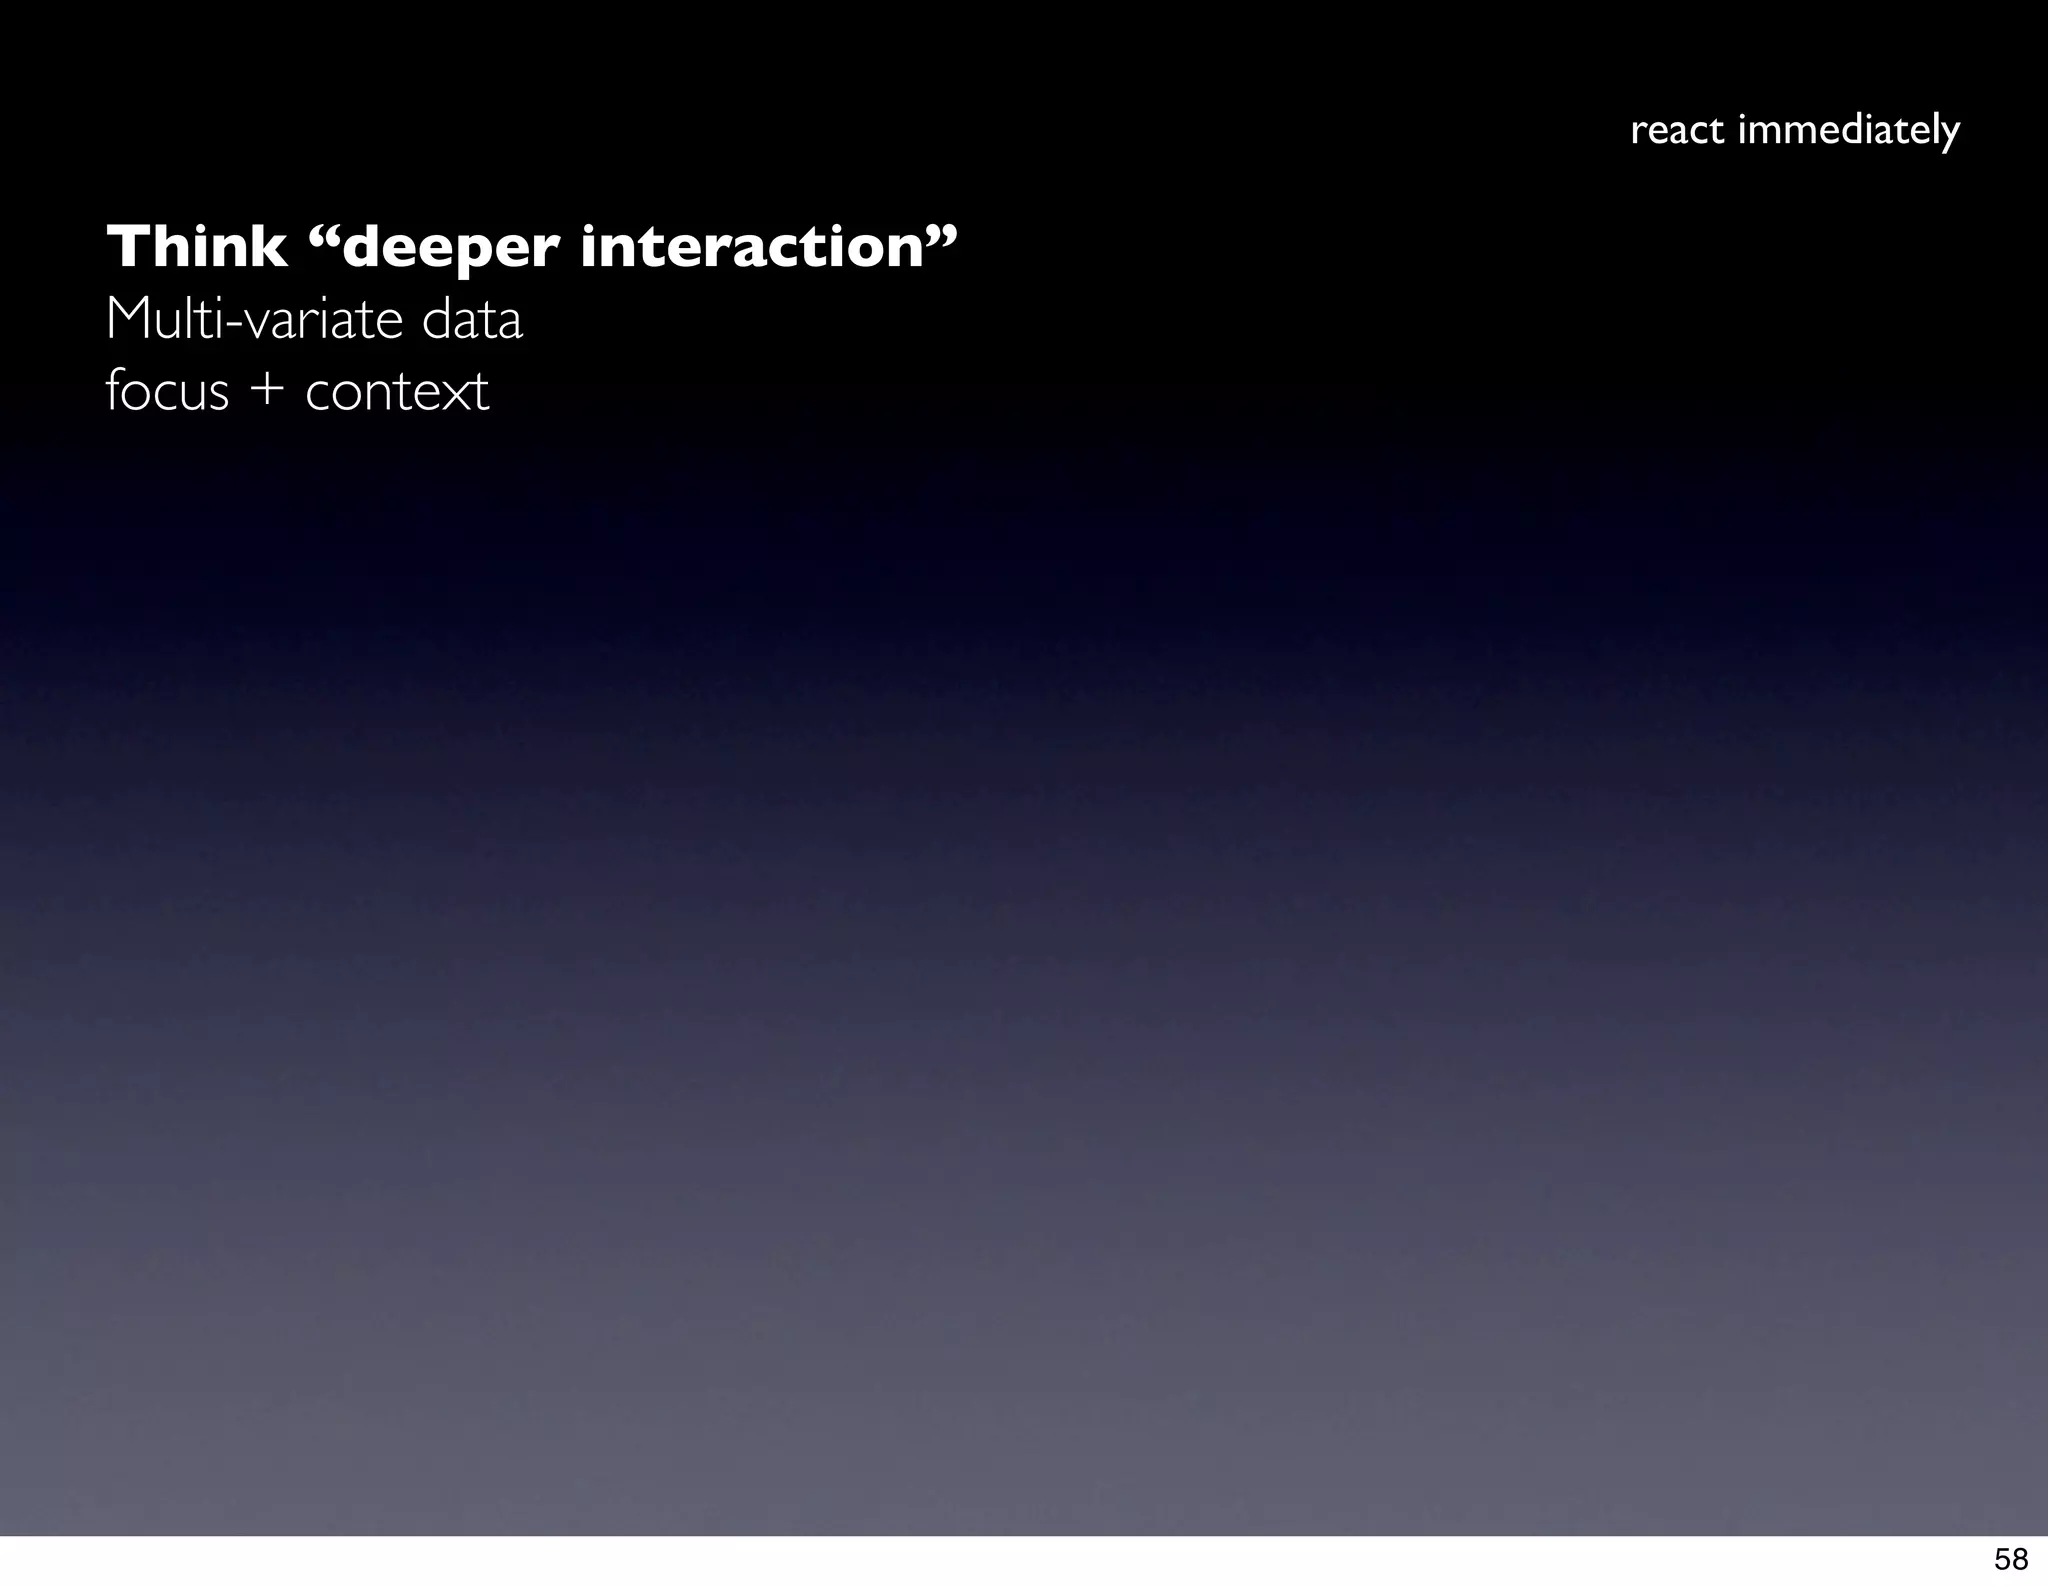Viewport: 2048px width, 1587px height.
Task: Click the 'react immediately' header text
Action: 1795,131
